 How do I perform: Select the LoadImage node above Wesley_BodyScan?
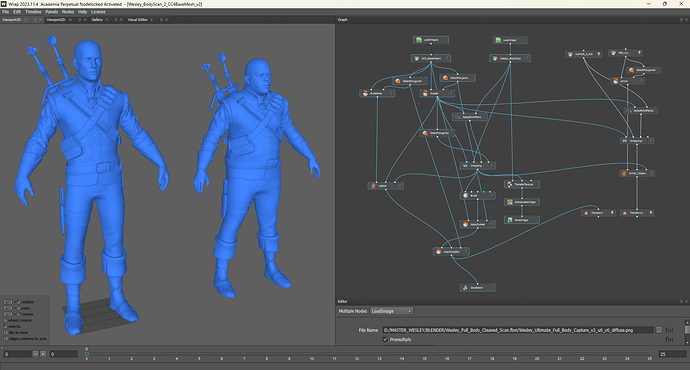pos(510,40)
